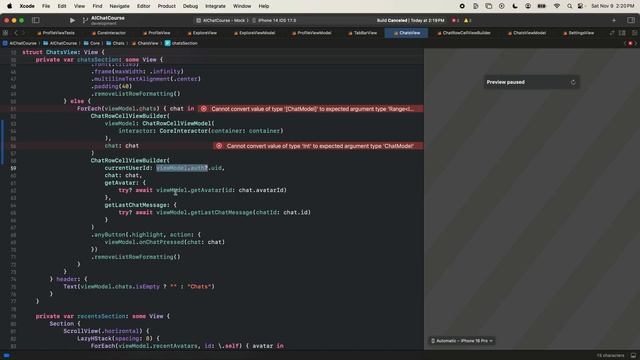This screenshot has width=640, height=360.
Task: Click line number 59 in the gutter
Action: [13, 168]
